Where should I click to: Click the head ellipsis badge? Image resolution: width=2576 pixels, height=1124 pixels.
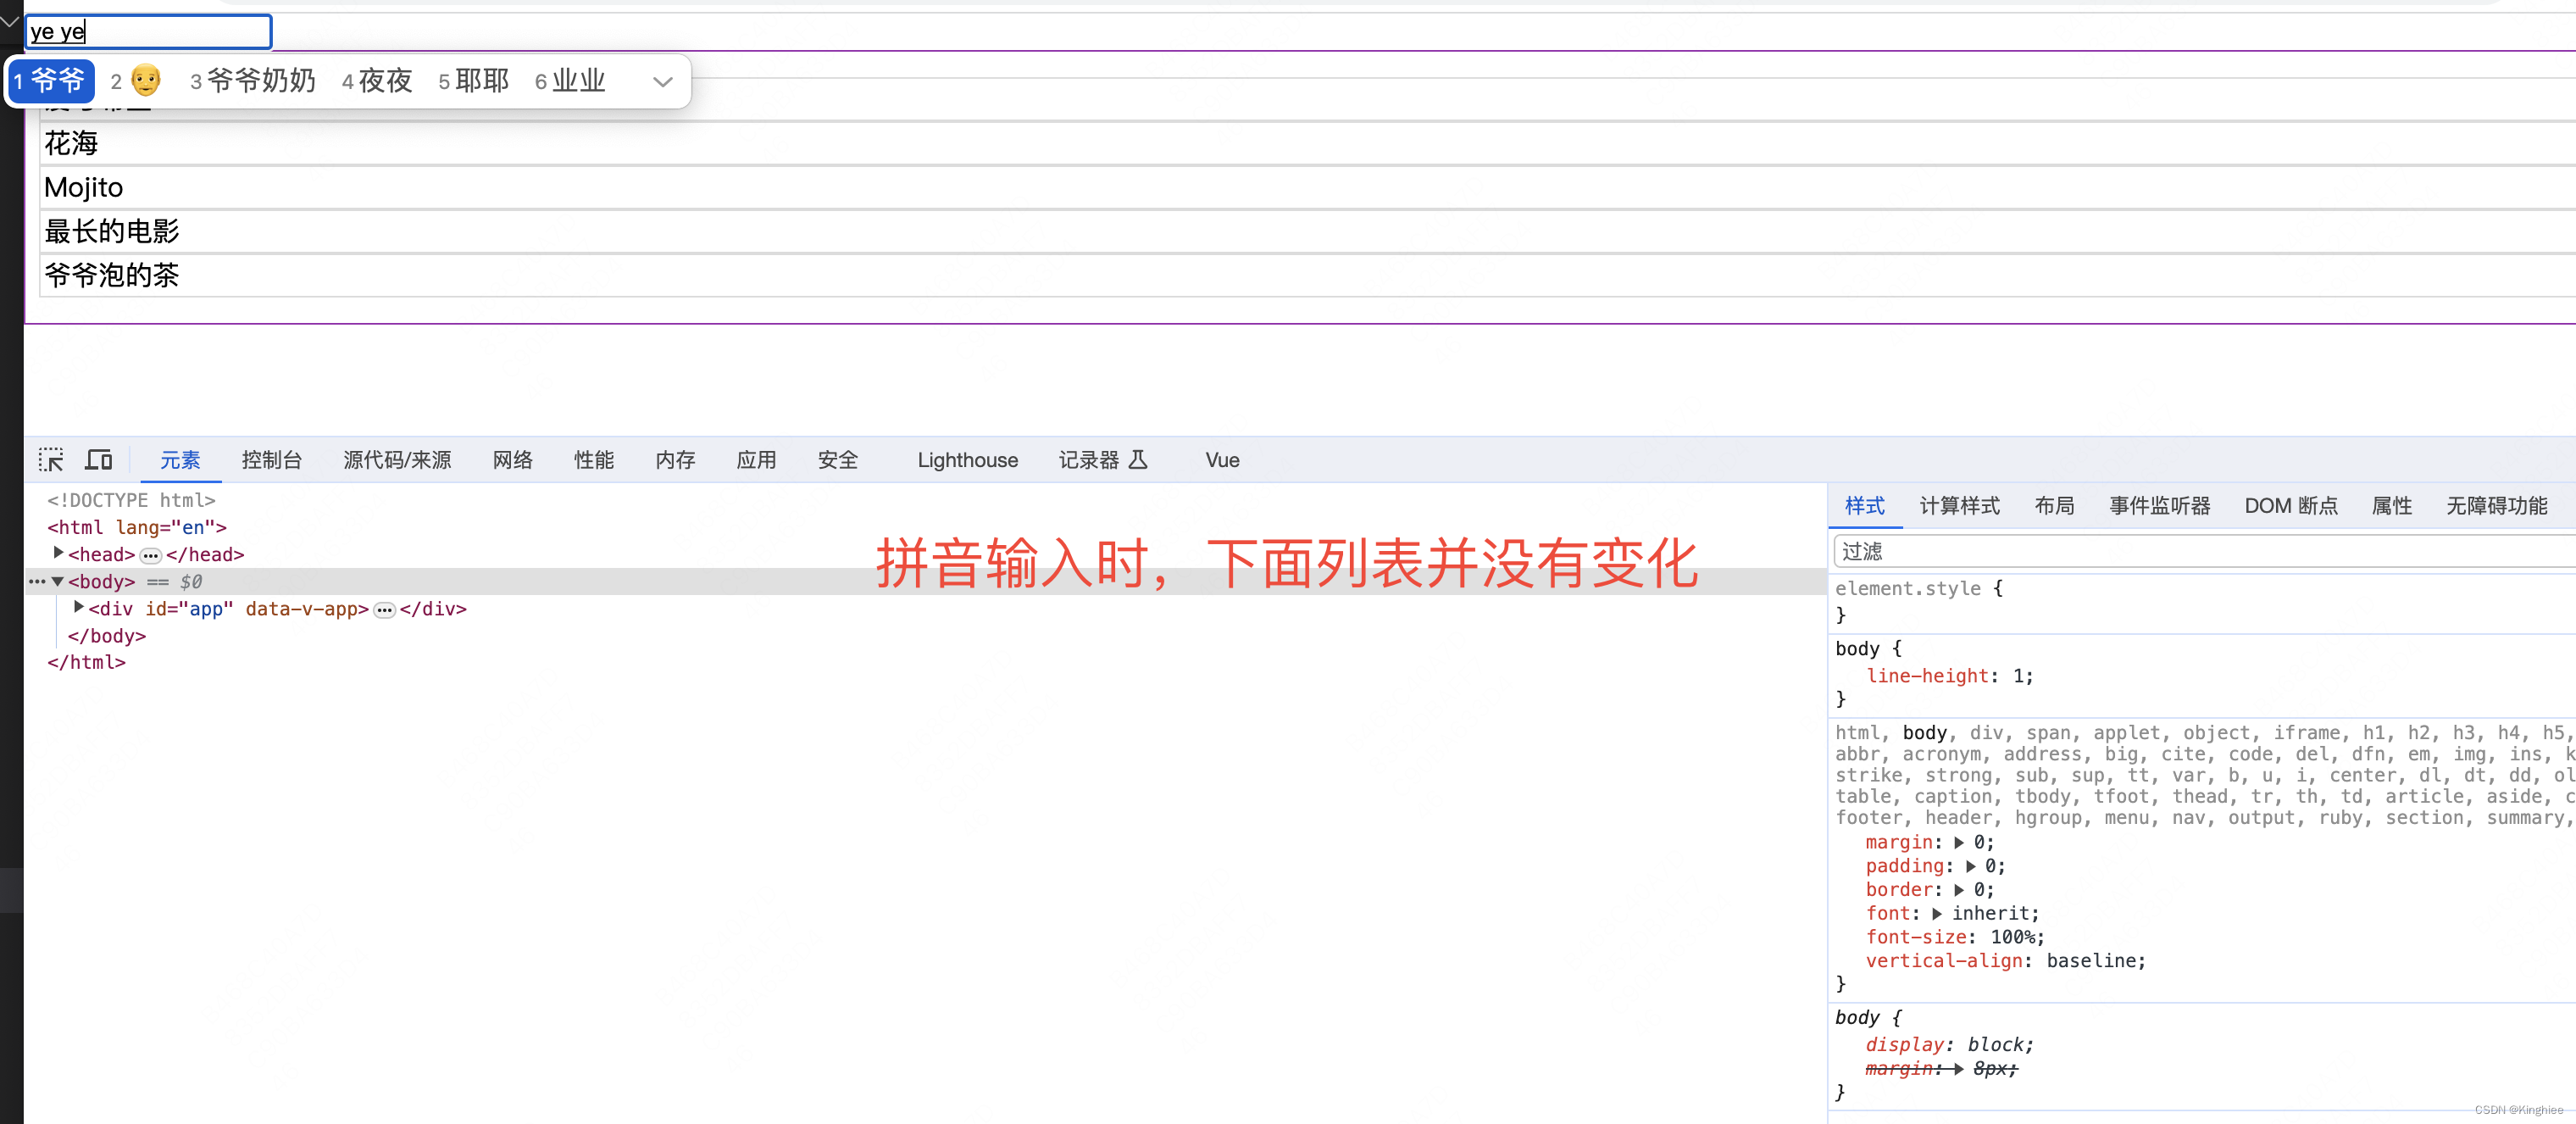(150, 556)
